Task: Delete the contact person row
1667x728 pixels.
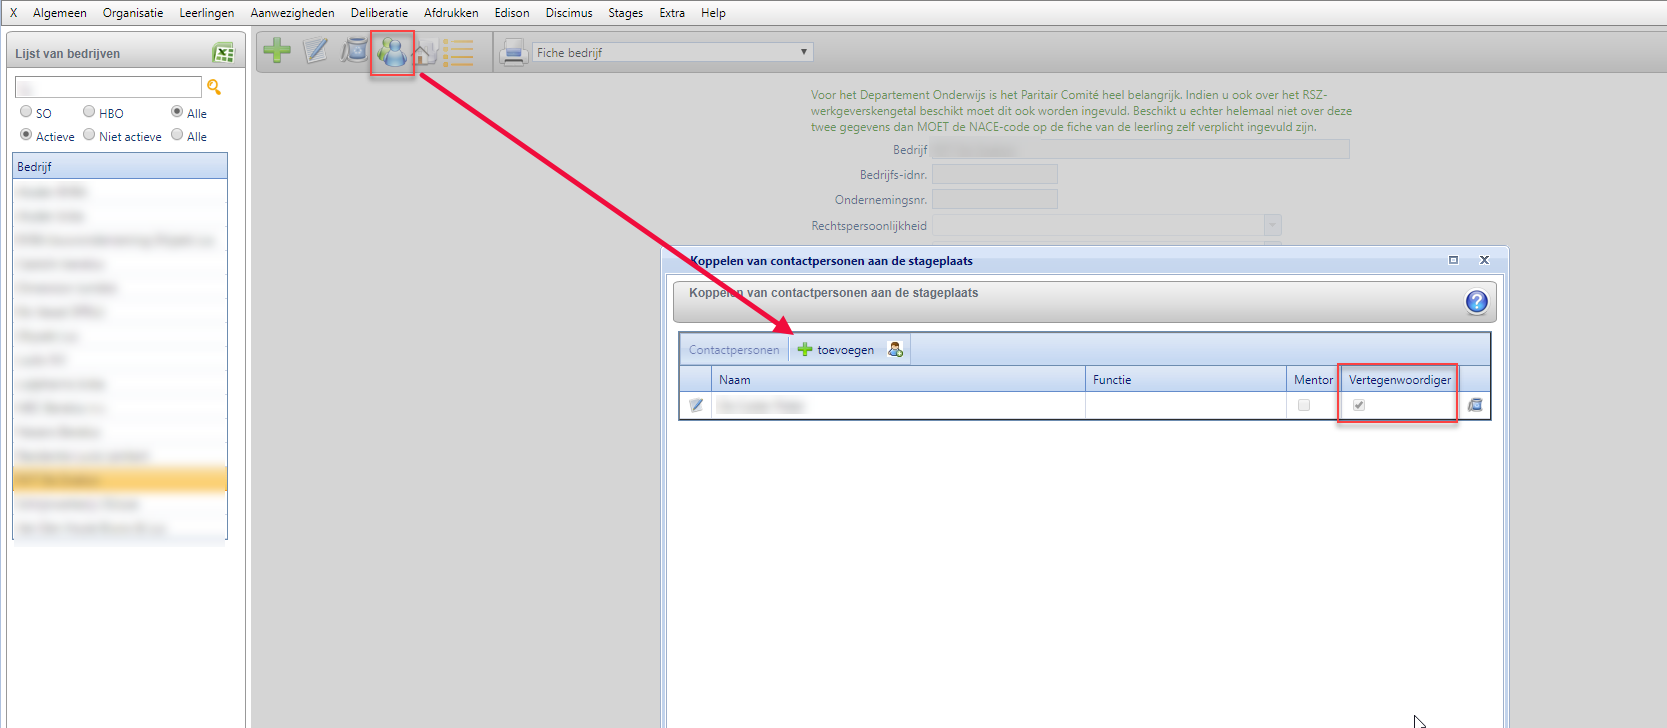Action: (1475, 405)
